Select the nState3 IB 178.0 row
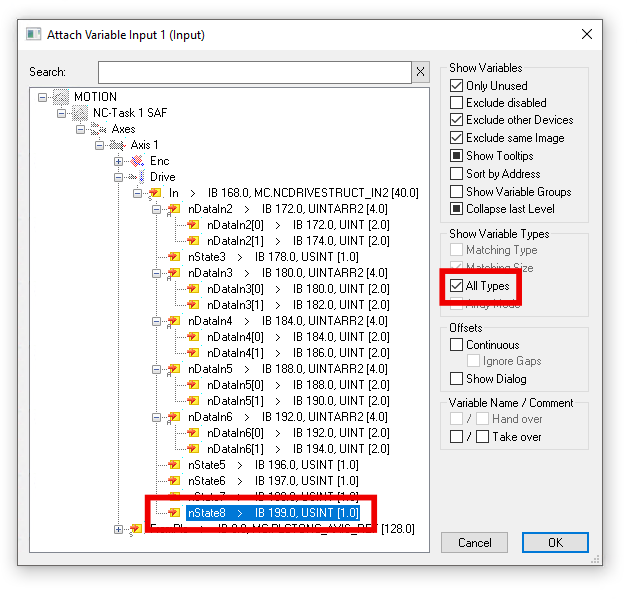Screen dimensions: 637x599 tap(273, 257)
